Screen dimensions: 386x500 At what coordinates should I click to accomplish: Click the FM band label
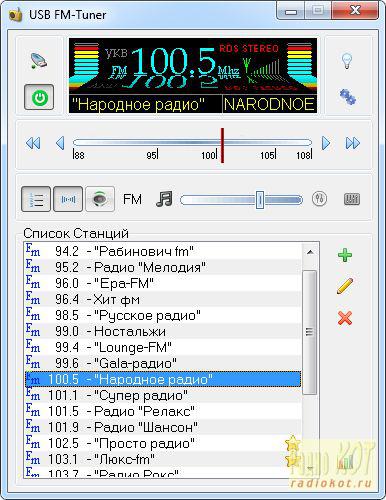tap(132, 199)
